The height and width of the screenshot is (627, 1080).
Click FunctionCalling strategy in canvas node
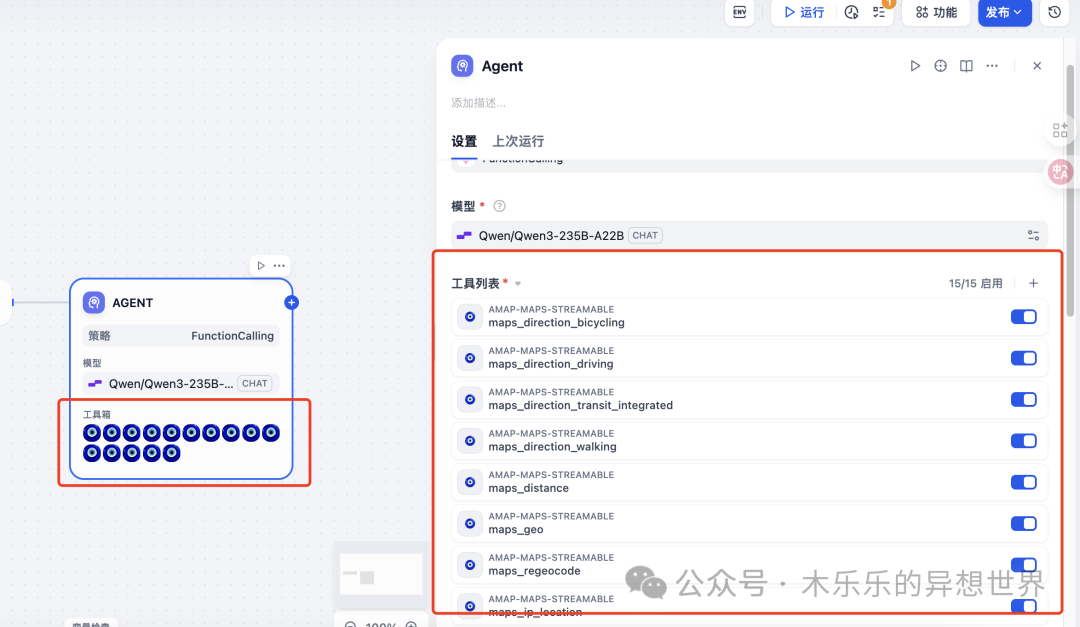click(x=180, y=336)
